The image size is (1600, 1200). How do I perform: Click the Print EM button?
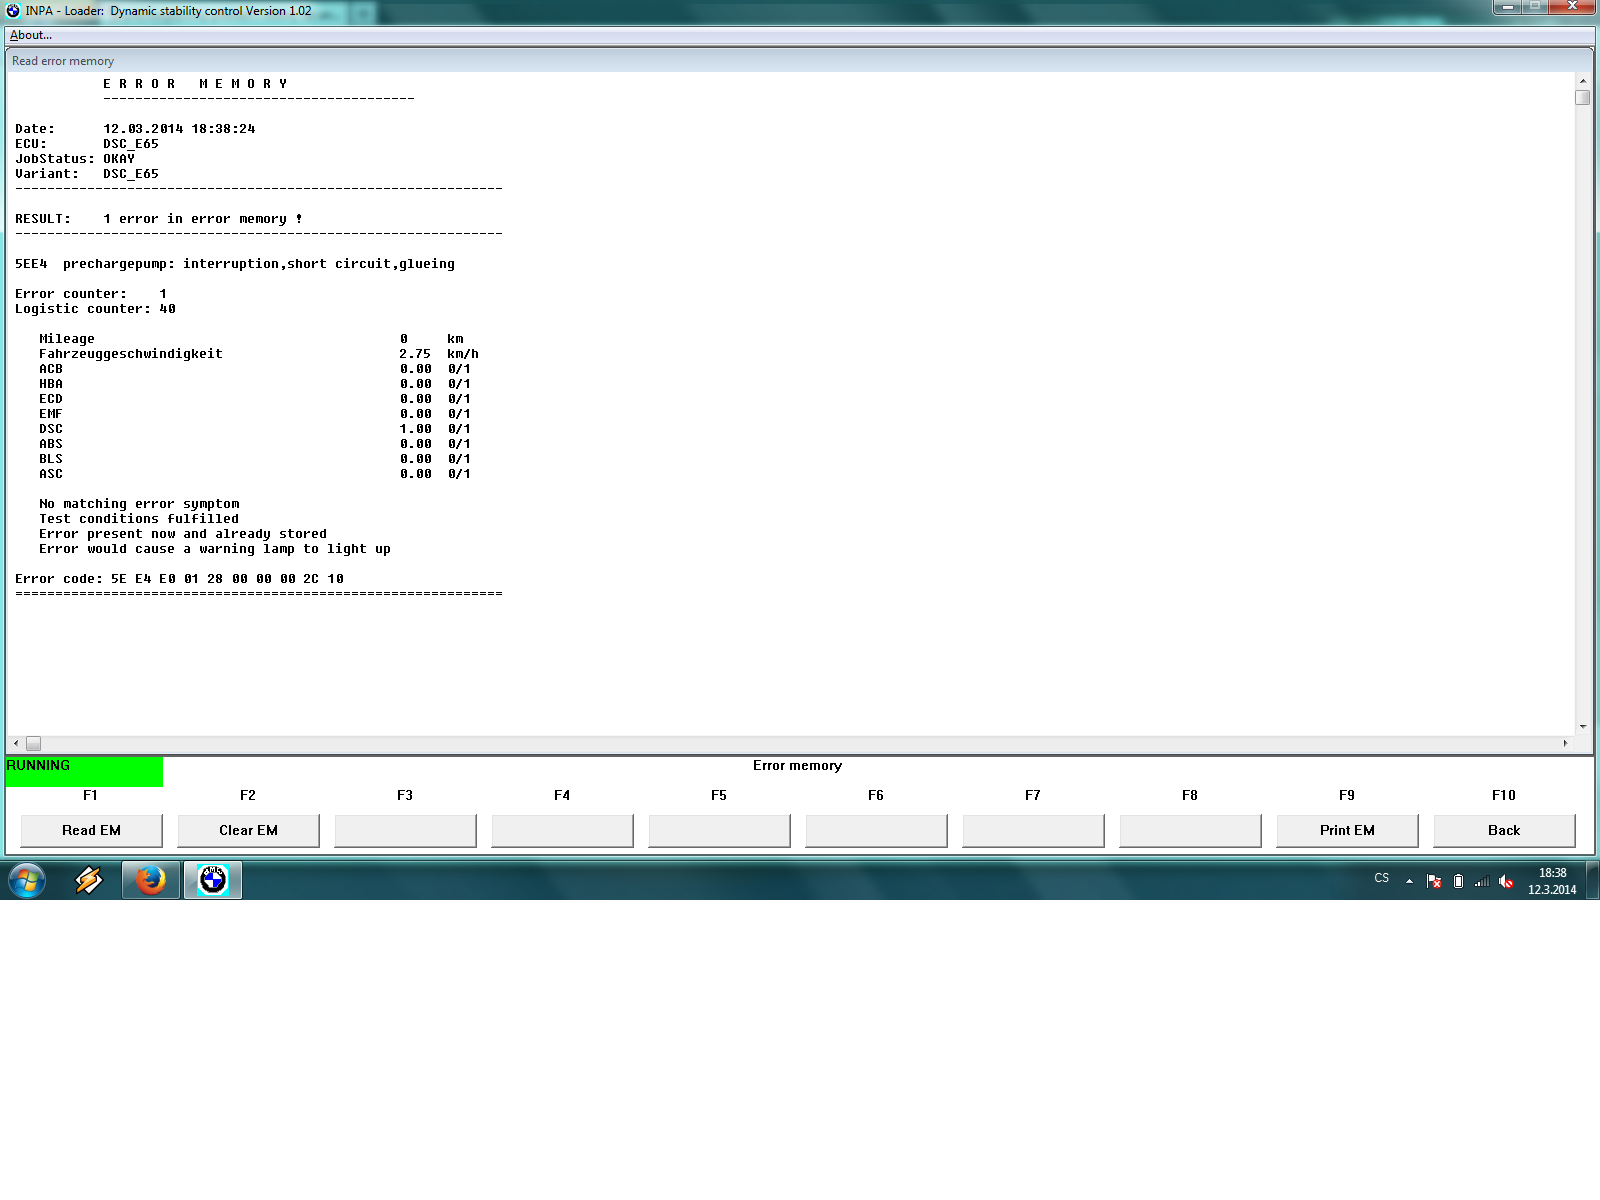(1347, 830)
